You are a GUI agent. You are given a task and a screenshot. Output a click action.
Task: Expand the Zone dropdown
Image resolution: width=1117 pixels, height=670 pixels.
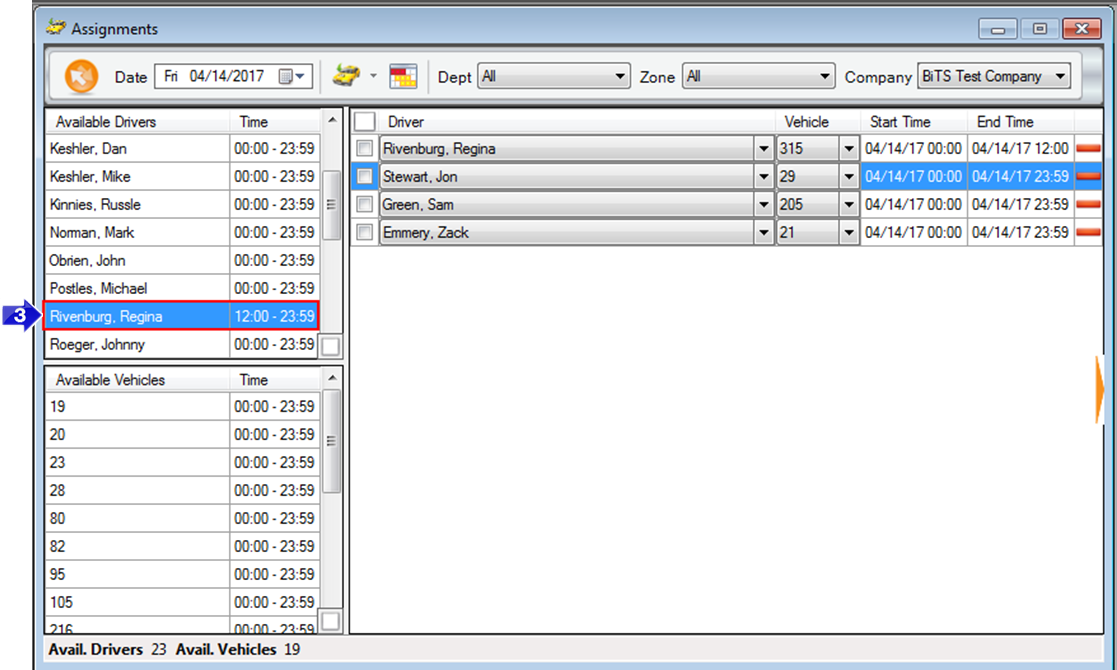pos(825,76)
